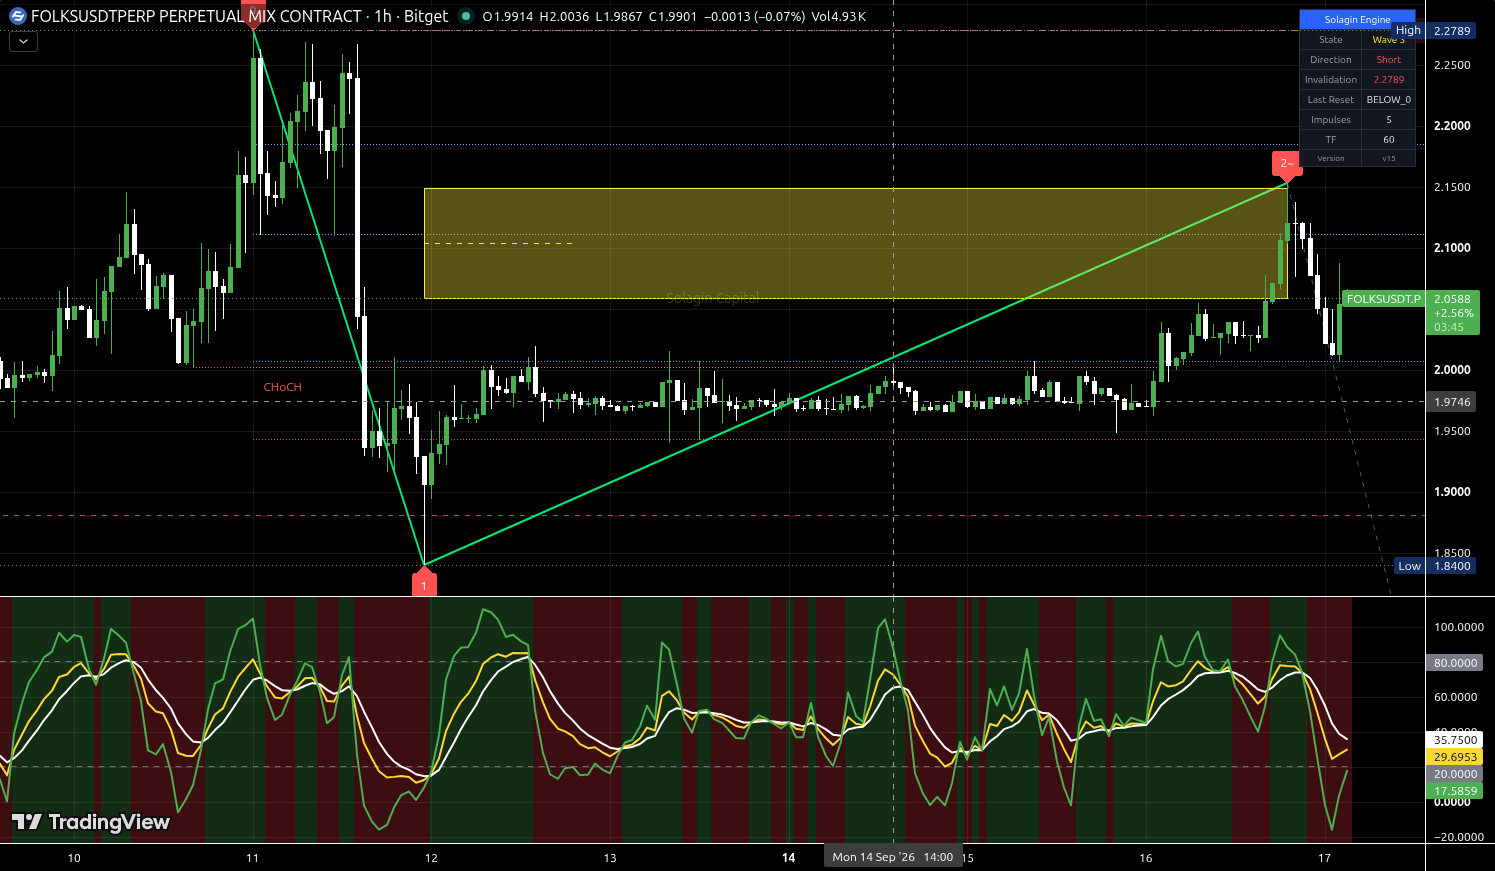The image size is (1495, 871).
Task: Select the red wave marker labeled 1
Action: [x=424, y=581]
